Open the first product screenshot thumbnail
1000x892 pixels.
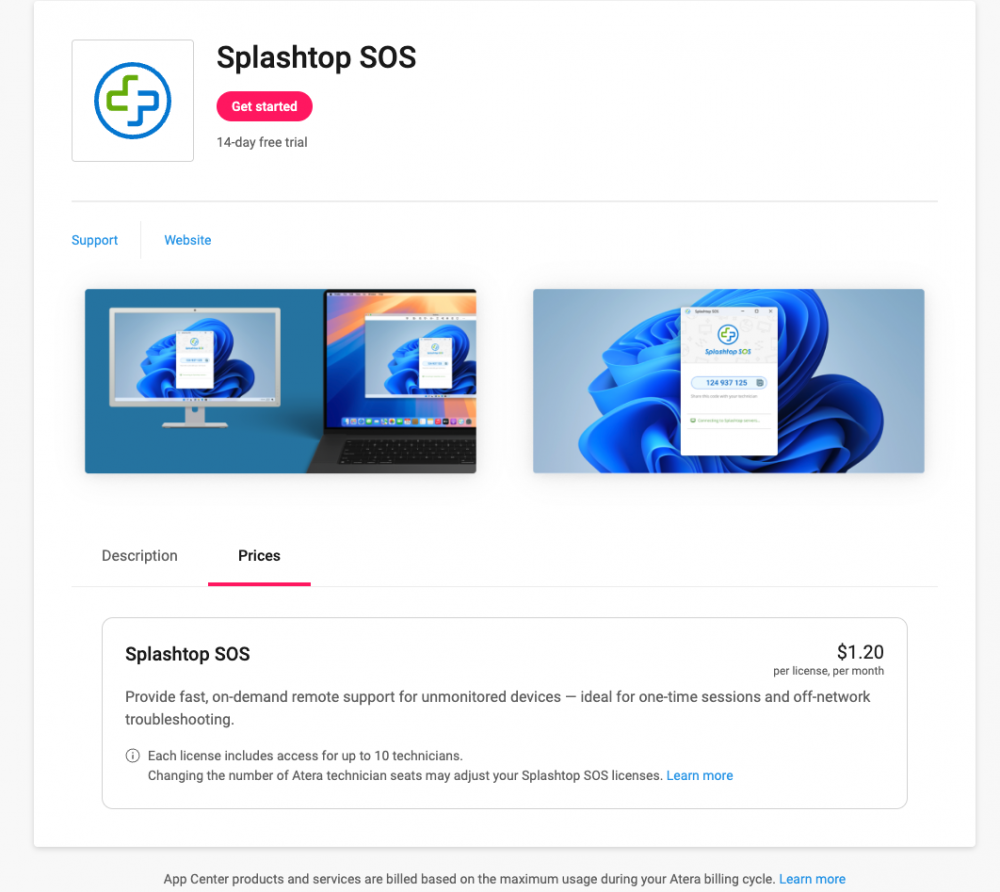coord(281,381)
